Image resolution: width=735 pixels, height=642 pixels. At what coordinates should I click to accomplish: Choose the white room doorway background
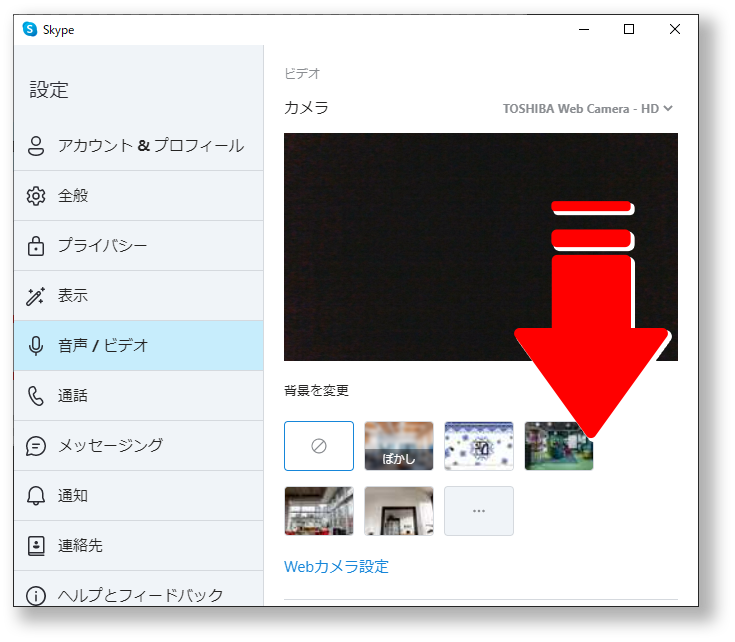(399, 511)
